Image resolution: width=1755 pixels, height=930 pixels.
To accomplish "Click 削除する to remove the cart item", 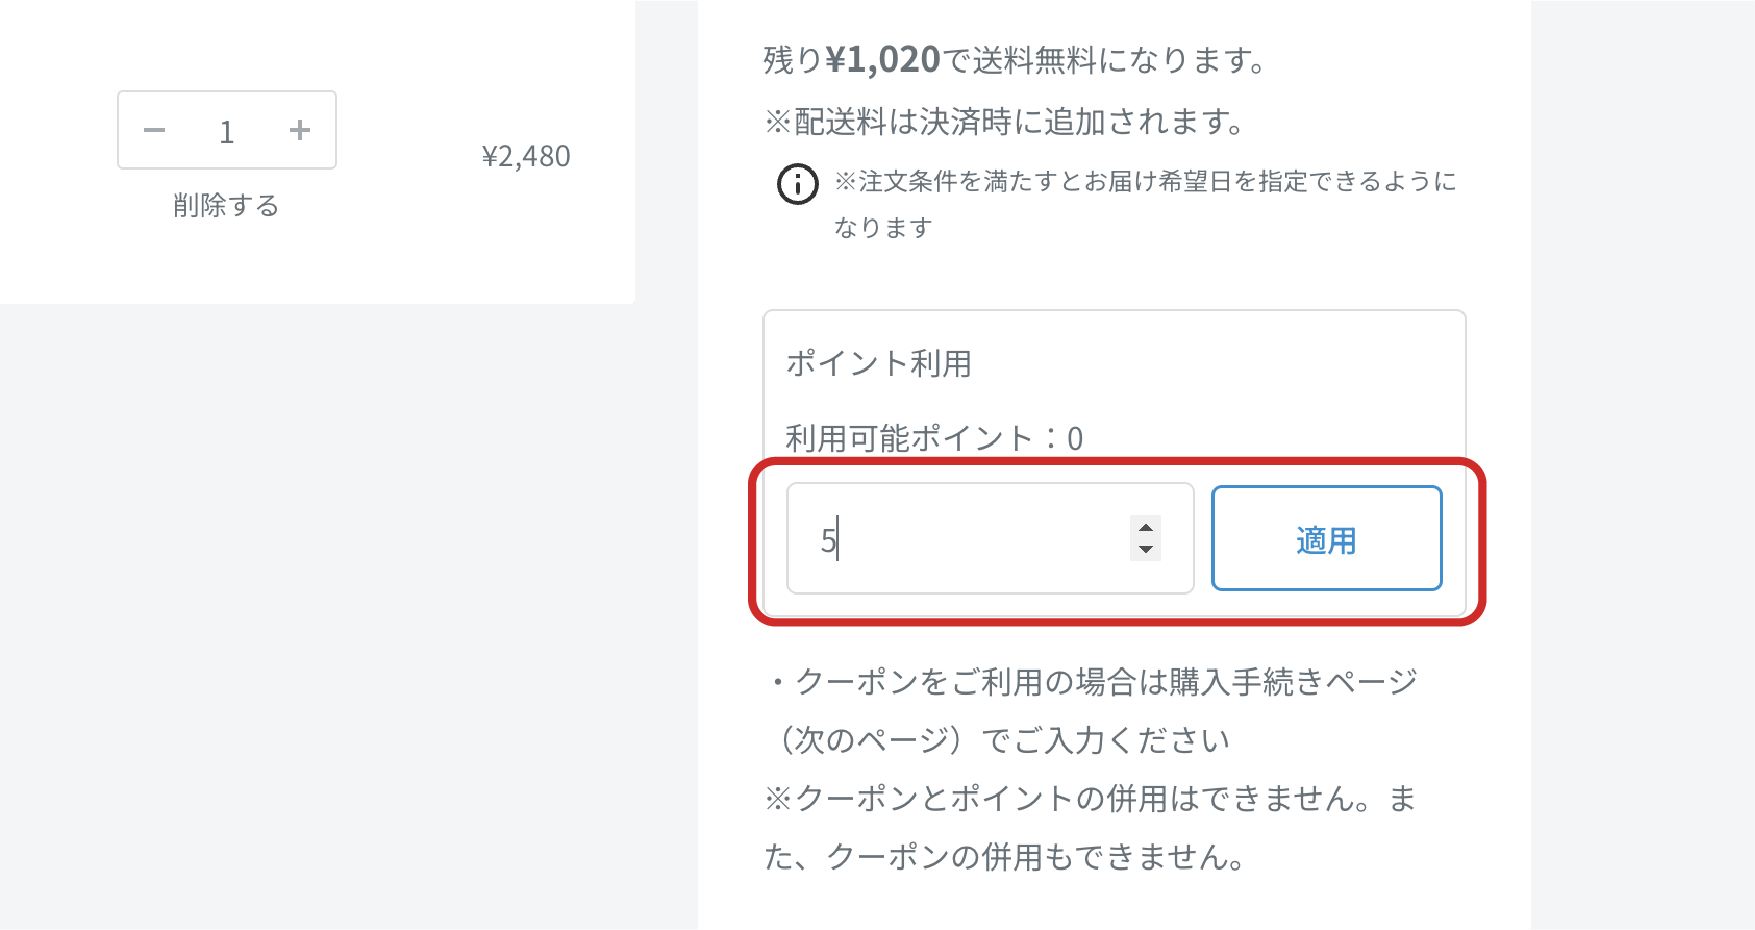I will click(x=226, y=205).
